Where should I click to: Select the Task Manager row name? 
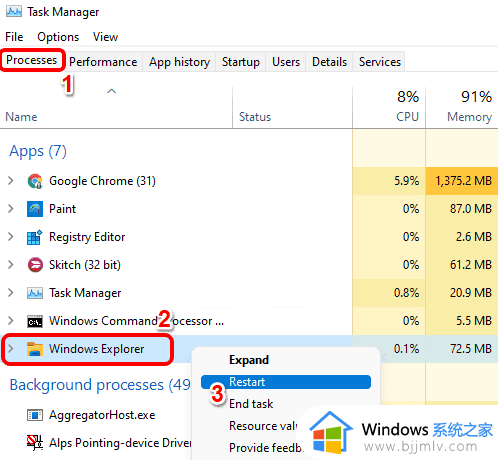[85, 293]
